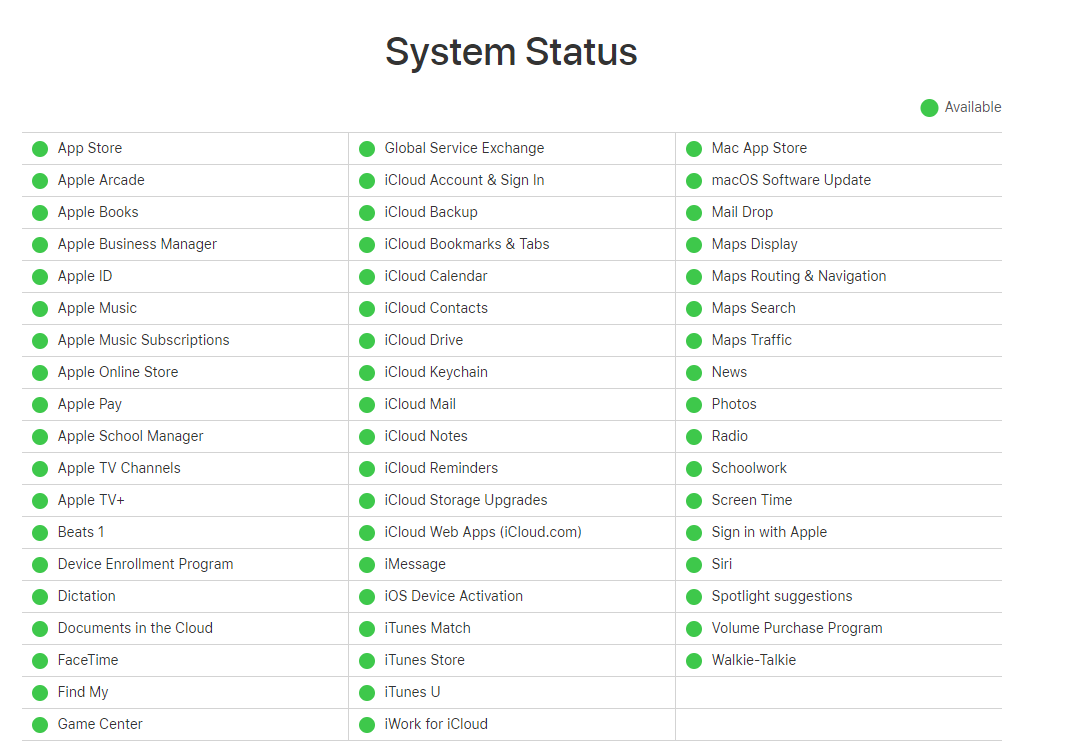1082x745 pixels.
Task: Click the green dot beside Maps Search
Action: tap(694, 309)
